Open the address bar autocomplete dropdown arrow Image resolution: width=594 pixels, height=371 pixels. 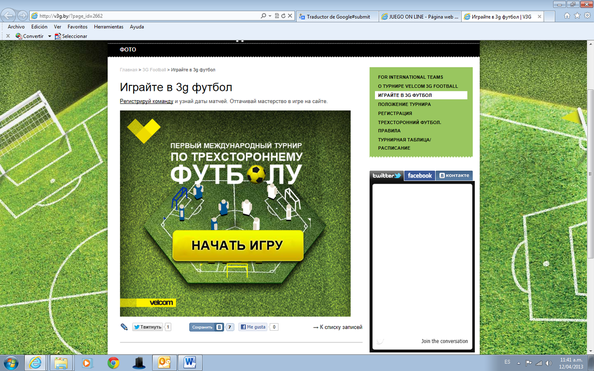coord(270,16)
